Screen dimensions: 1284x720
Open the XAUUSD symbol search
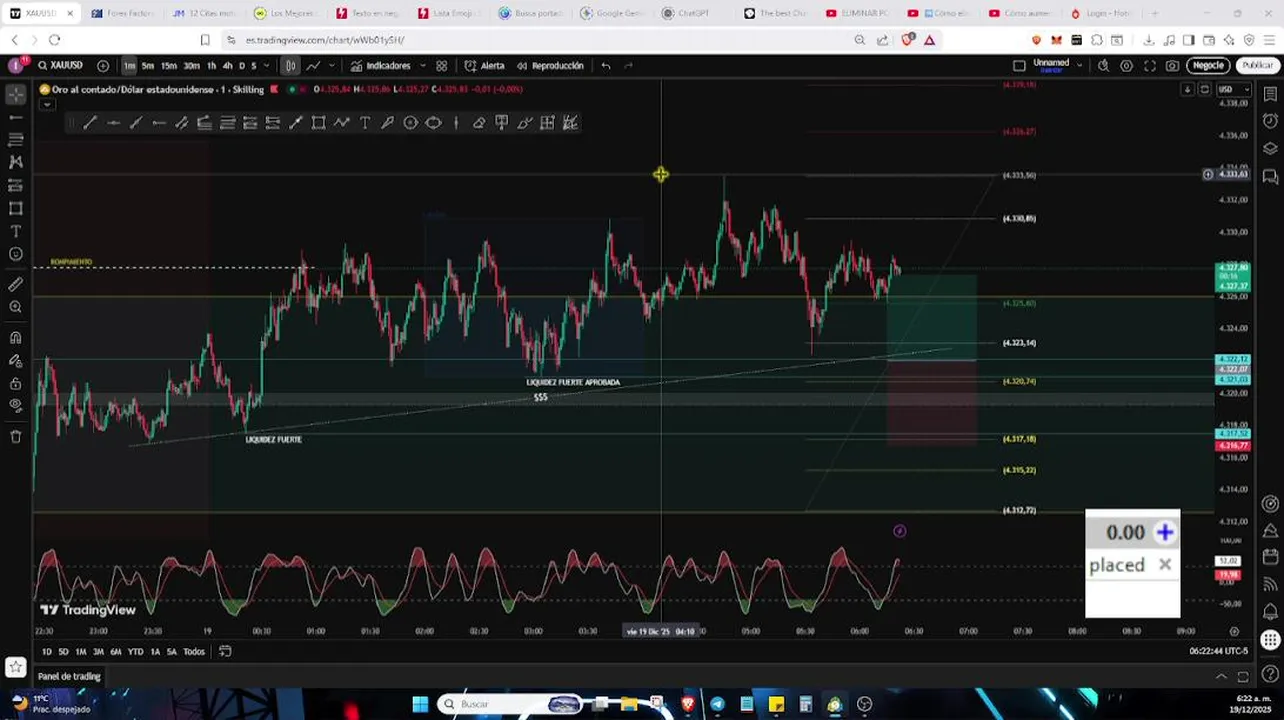click(60, 65)
